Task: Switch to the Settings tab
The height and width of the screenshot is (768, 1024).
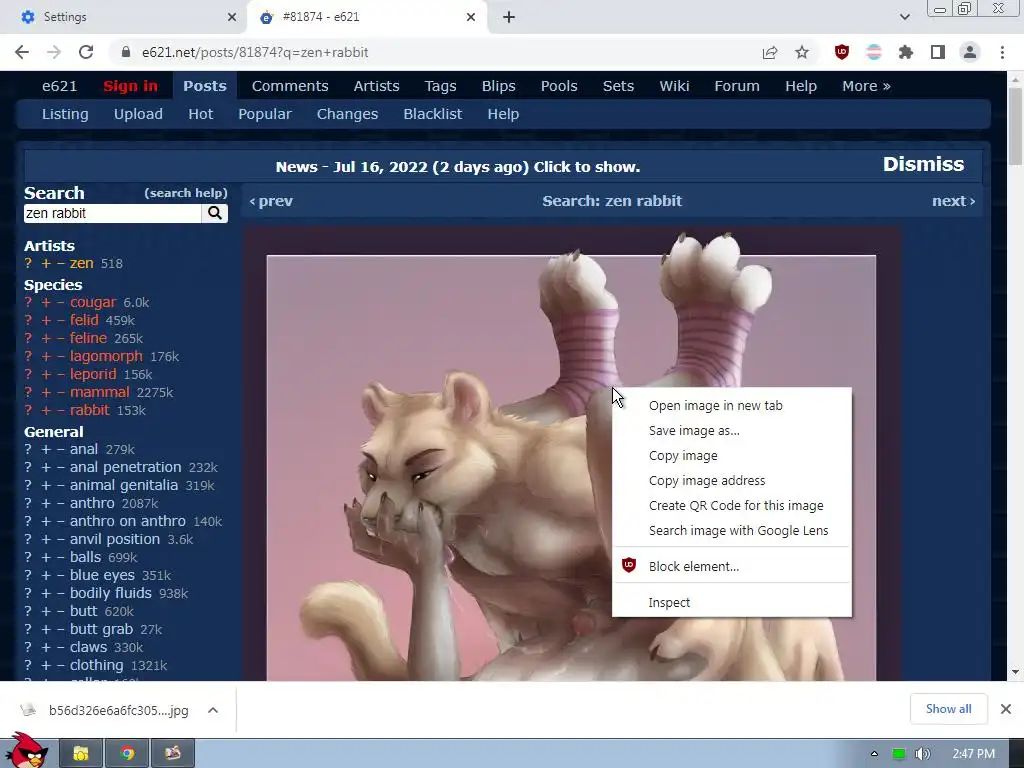Action: (121, 17)
